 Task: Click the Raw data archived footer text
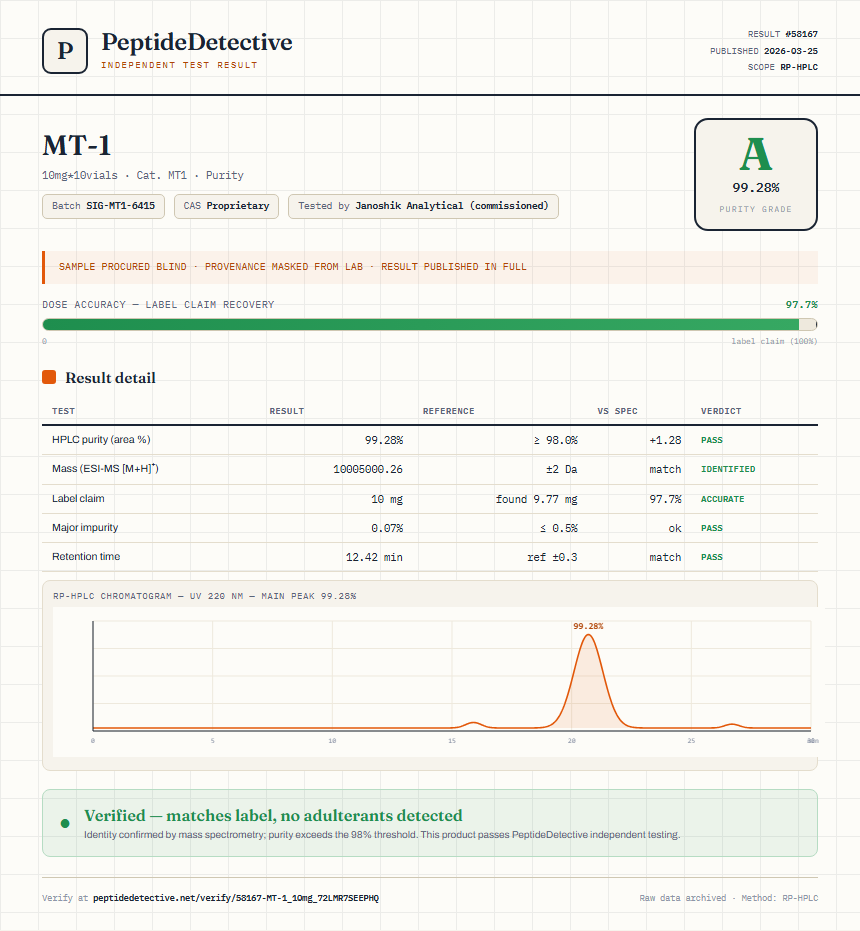[729, 898]
